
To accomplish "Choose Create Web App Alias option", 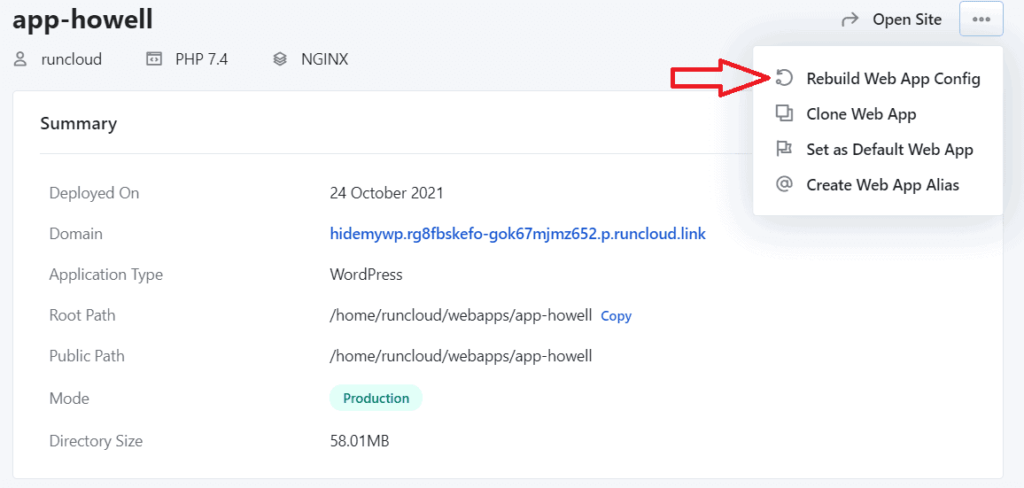I will pyautogui.click(x=882, y=184).
